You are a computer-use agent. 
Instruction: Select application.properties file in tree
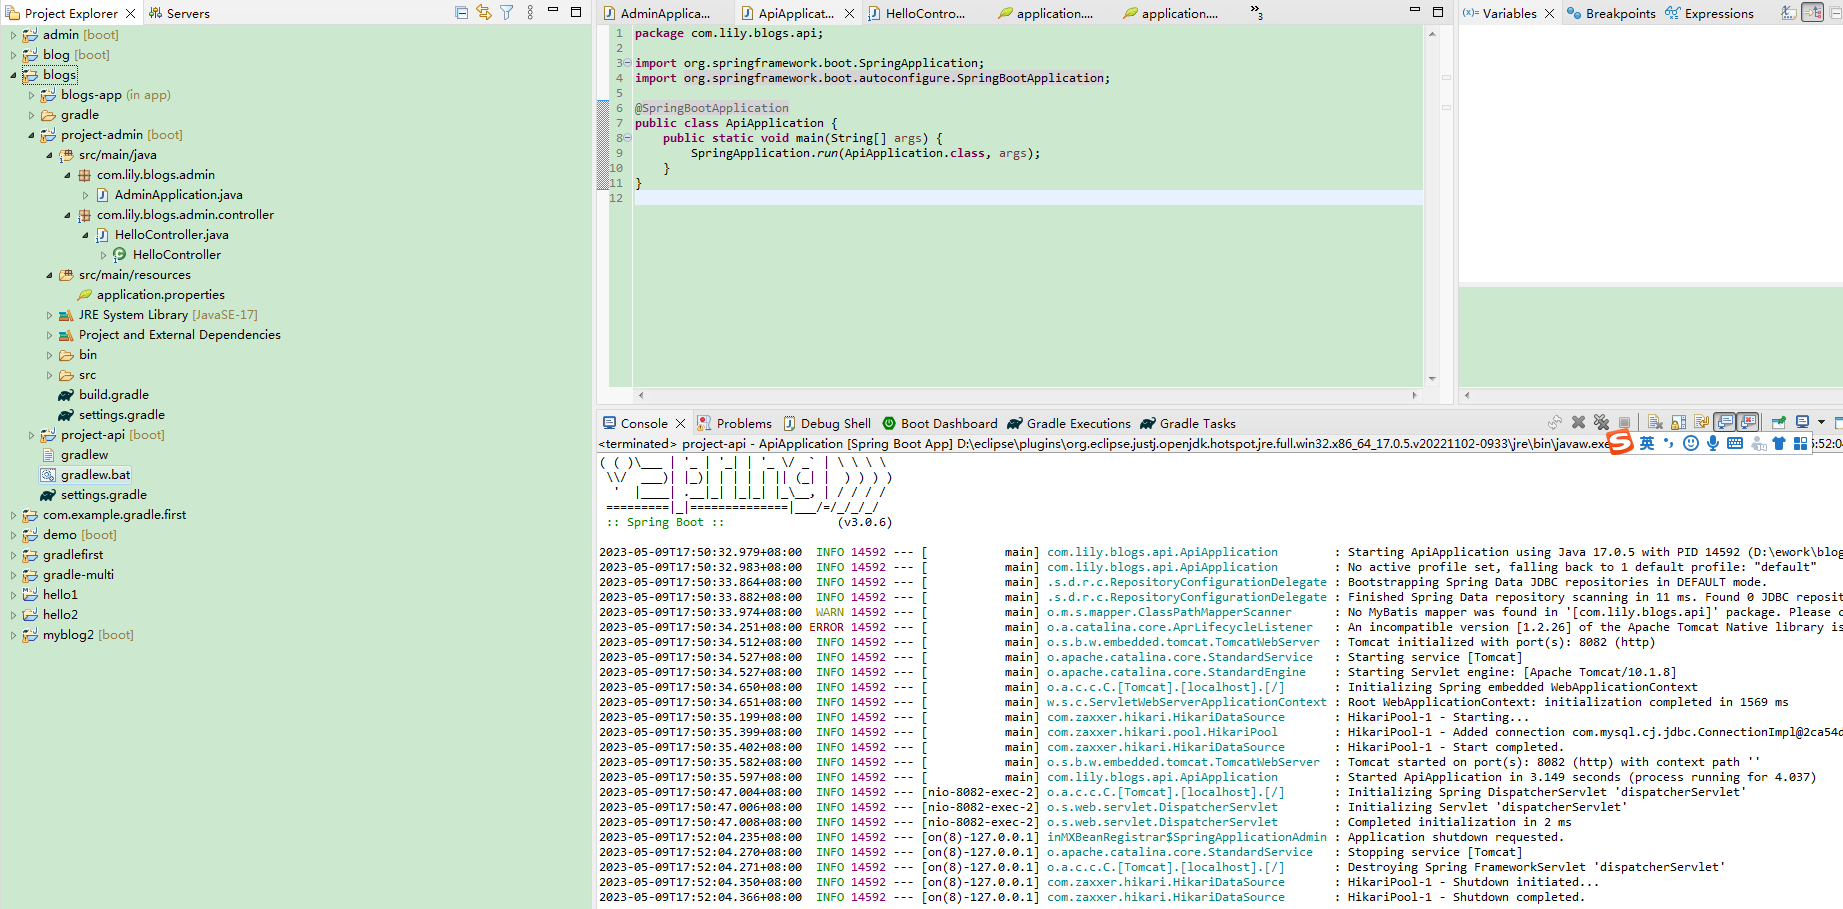(x=160, y=295)
